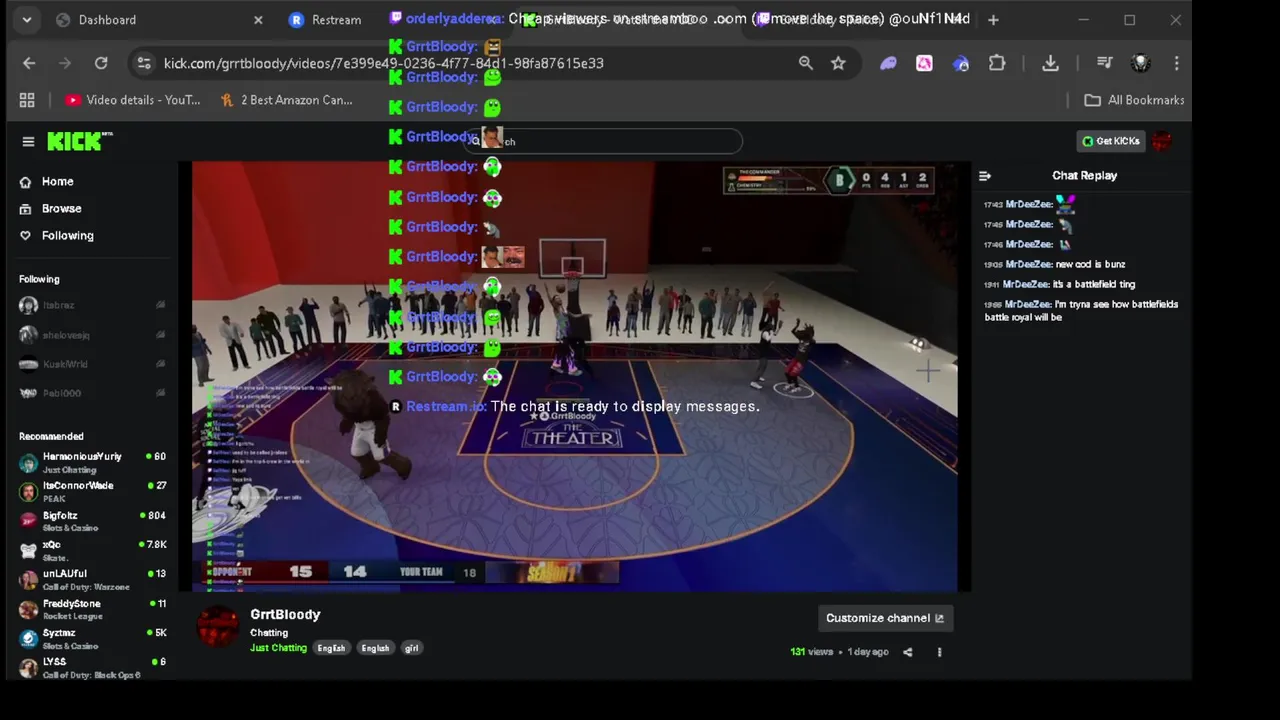Open recommended channel Syztmz
1280x720 pixels.
pyautogui.click(x=91, y=638)
